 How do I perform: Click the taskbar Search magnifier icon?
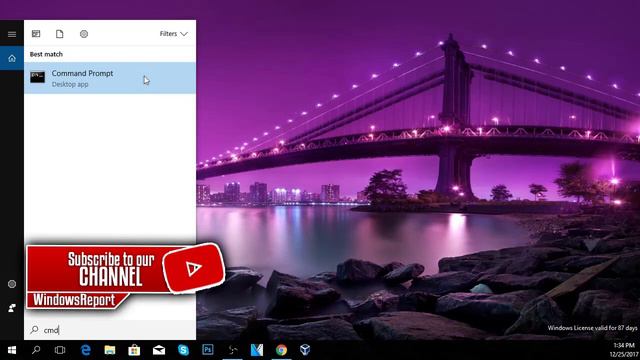coord(36,350)
